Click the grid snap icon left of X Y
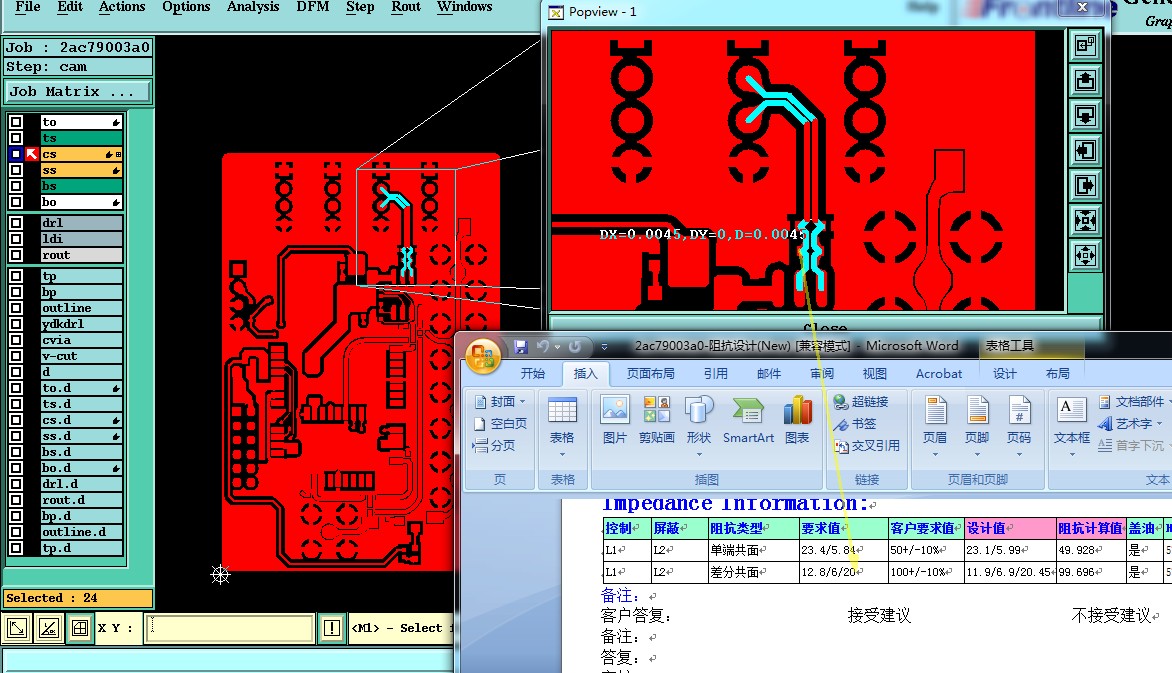 coord(80,628)
